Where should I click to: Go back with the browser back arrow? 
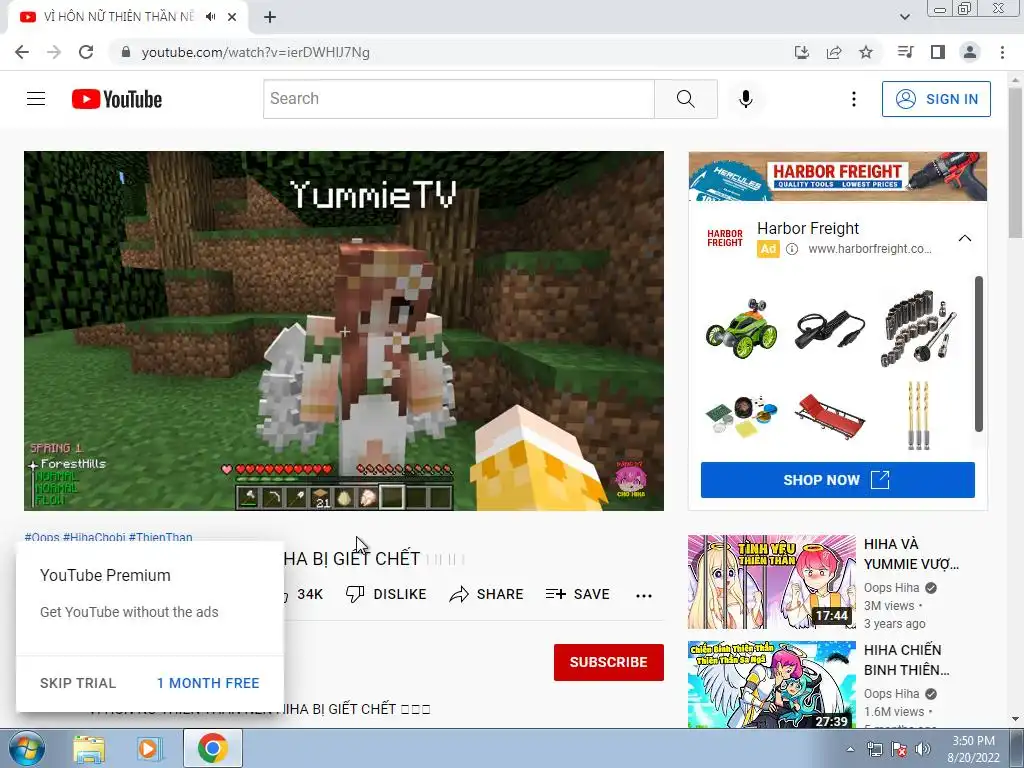[22, 52]
